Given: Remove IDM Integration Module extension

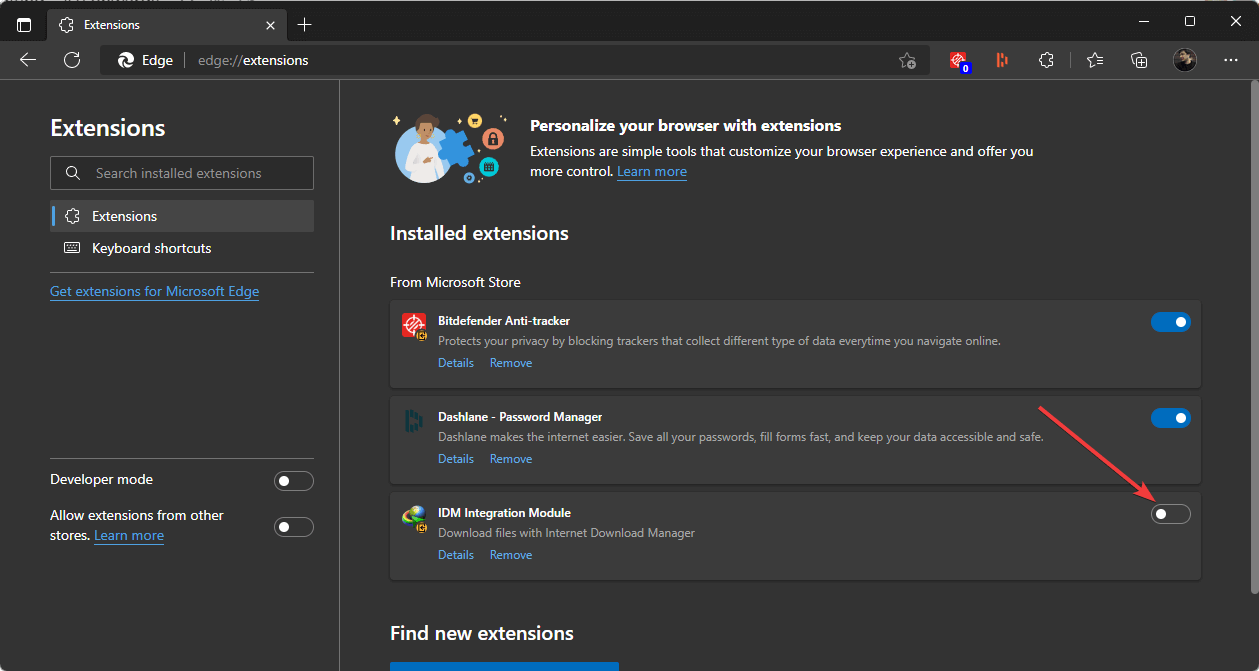Looking at the screenshot, I should coord(511,555).
